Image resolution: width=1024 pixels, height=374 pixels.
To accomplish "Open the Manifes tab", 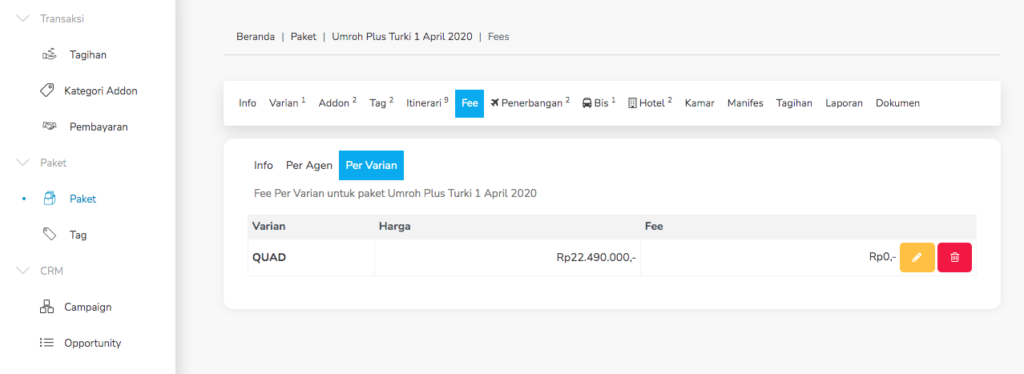I will pyautogui.click(x=745, y=103).
